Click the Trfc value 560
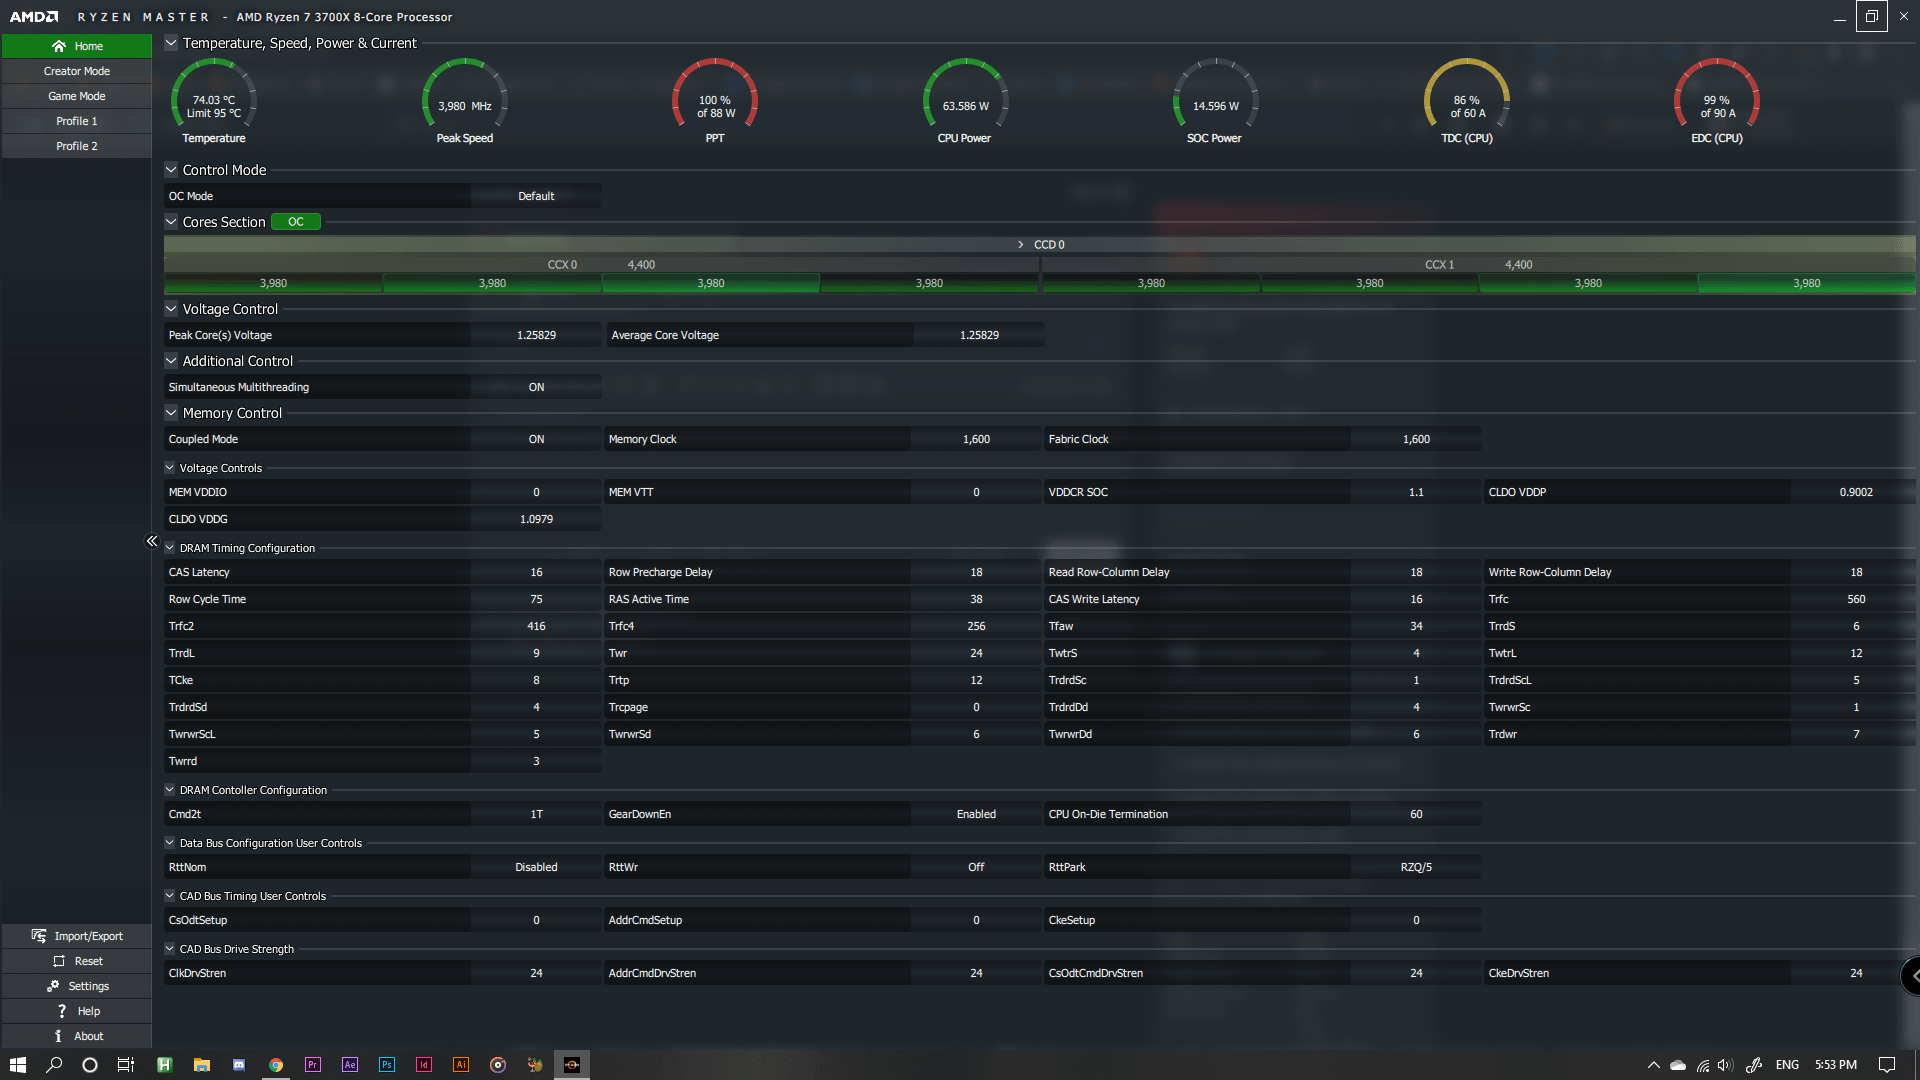1920x1080 pixels. coord(1856,599)
